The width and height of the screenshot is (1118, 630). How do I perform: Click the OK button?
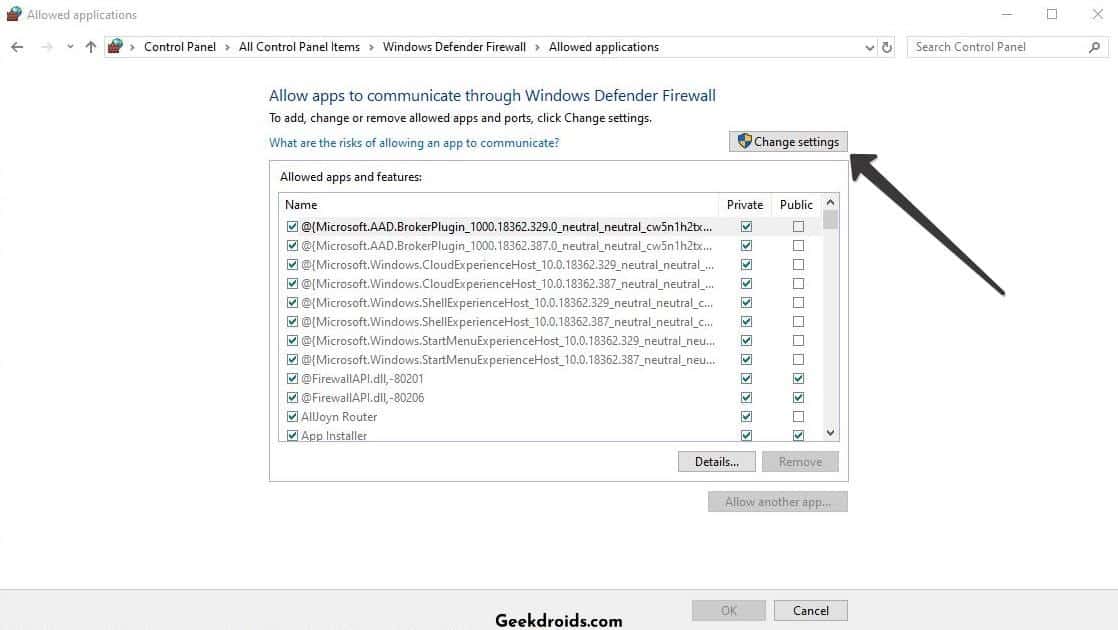click(x=729, y=611)
